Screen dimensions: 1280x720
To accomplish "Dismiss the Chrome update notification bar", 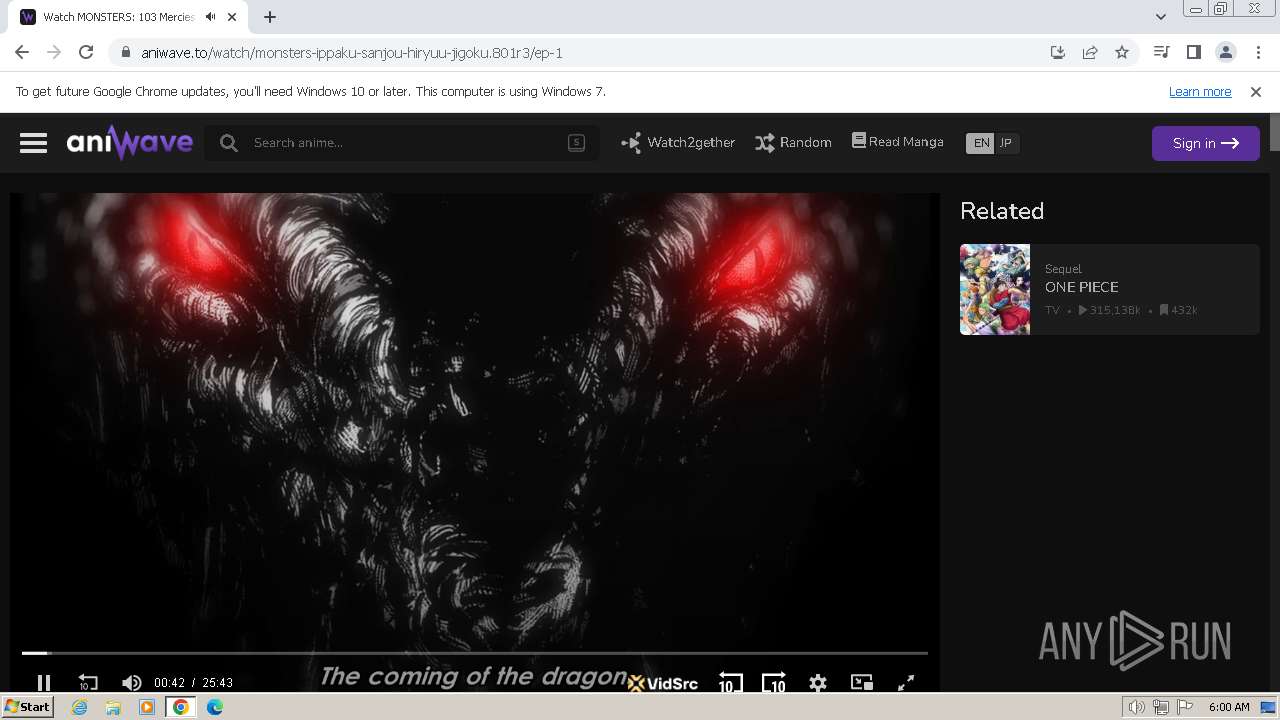I will click(1256, 92).
